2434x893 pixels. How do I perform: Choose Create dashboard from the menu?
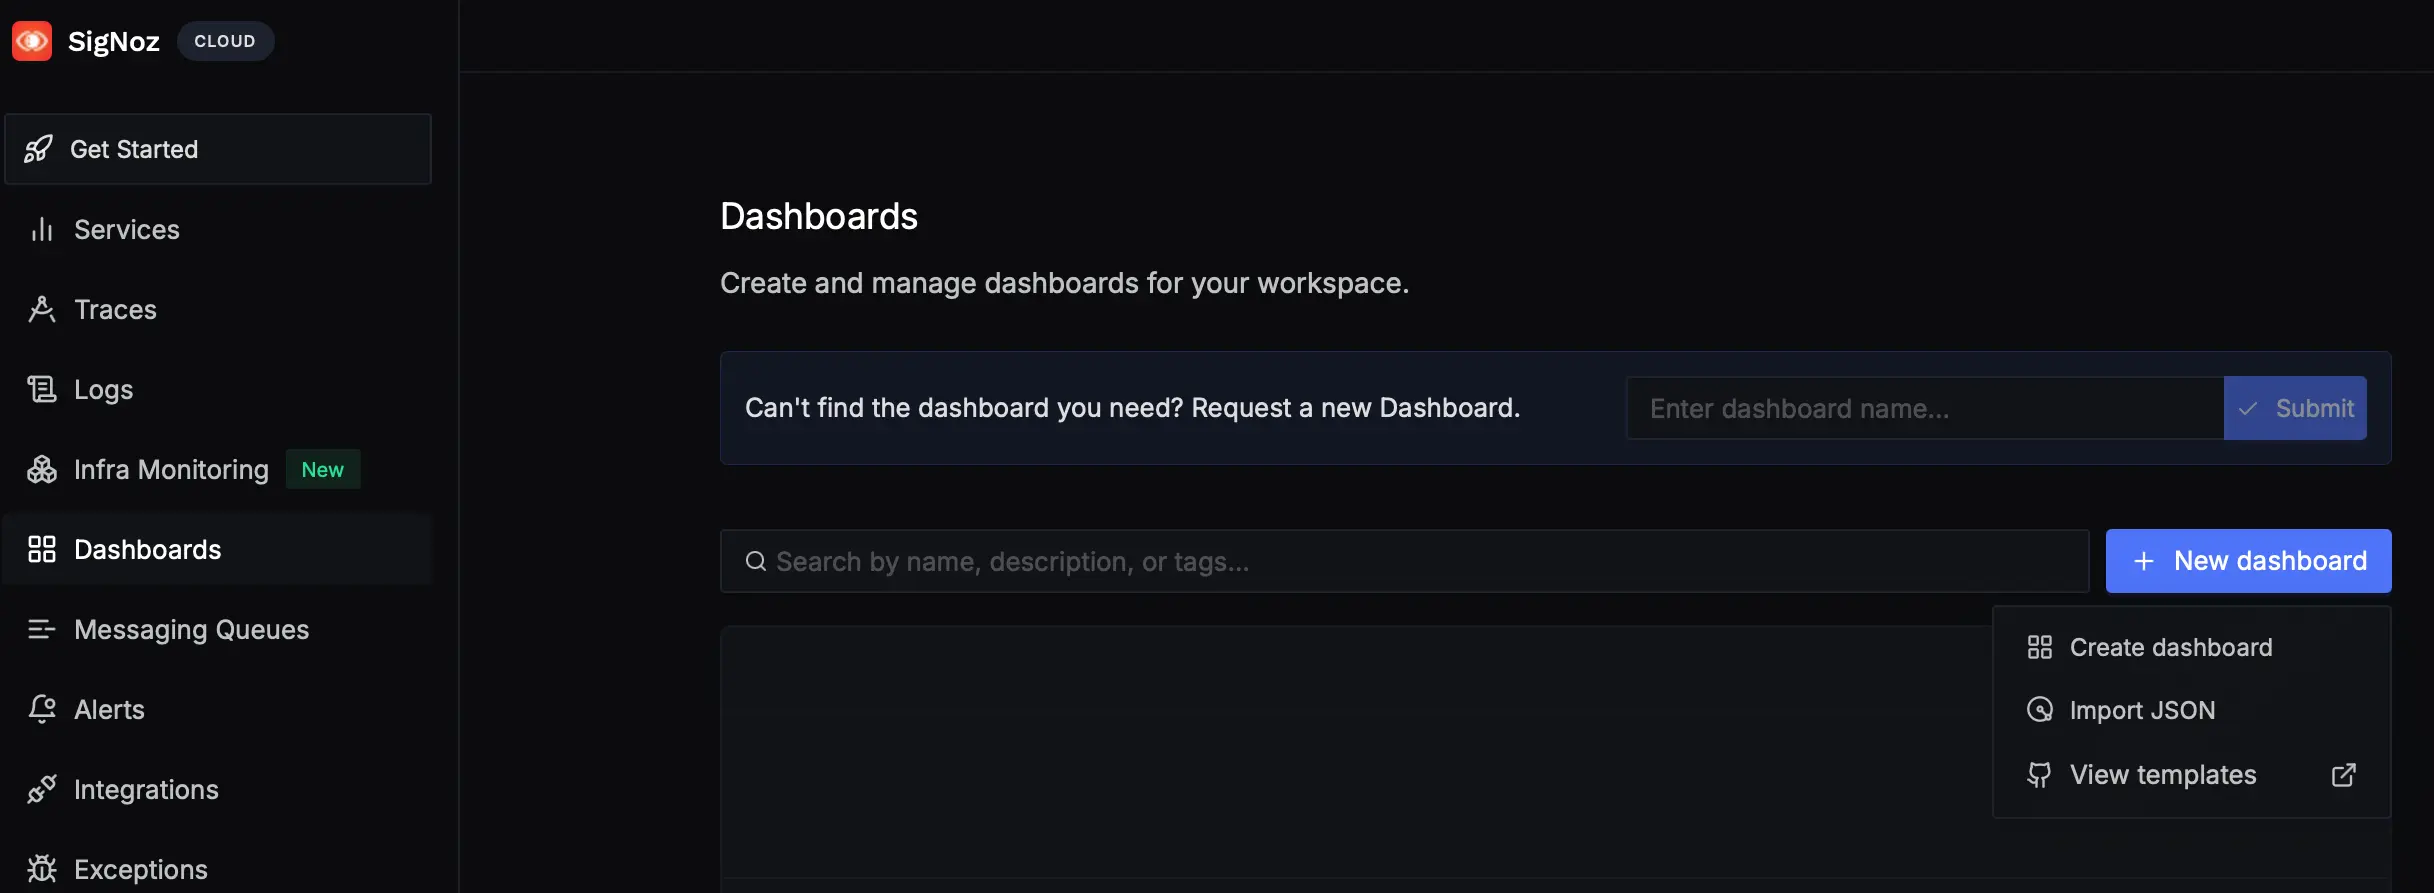coord(2192,647)
